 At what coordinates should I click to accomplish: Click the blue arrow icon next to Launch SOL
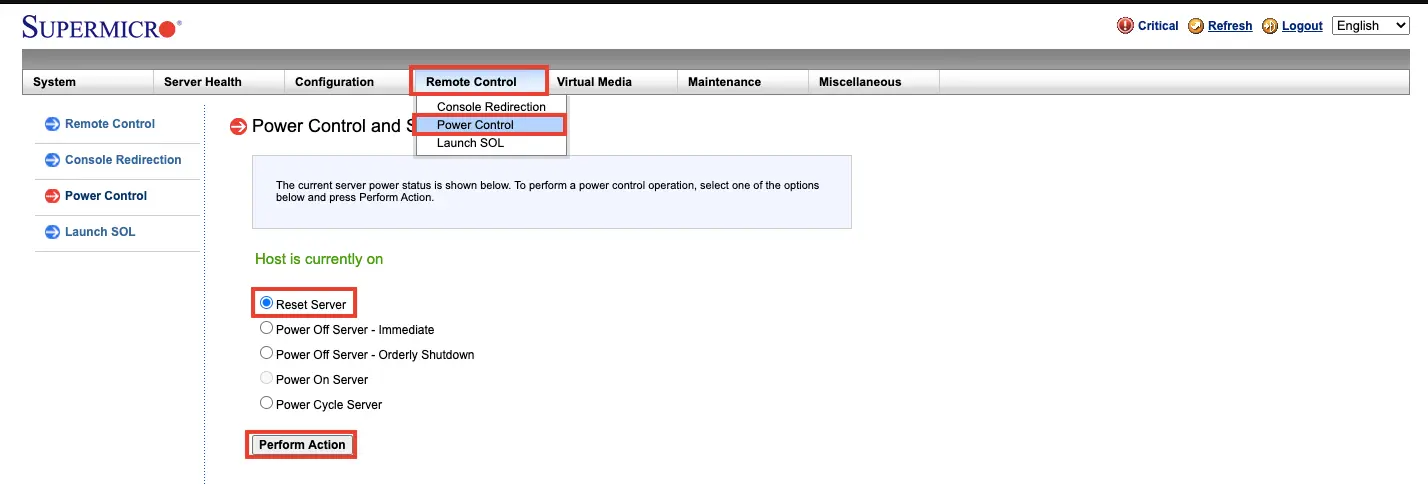click(52, 232)
